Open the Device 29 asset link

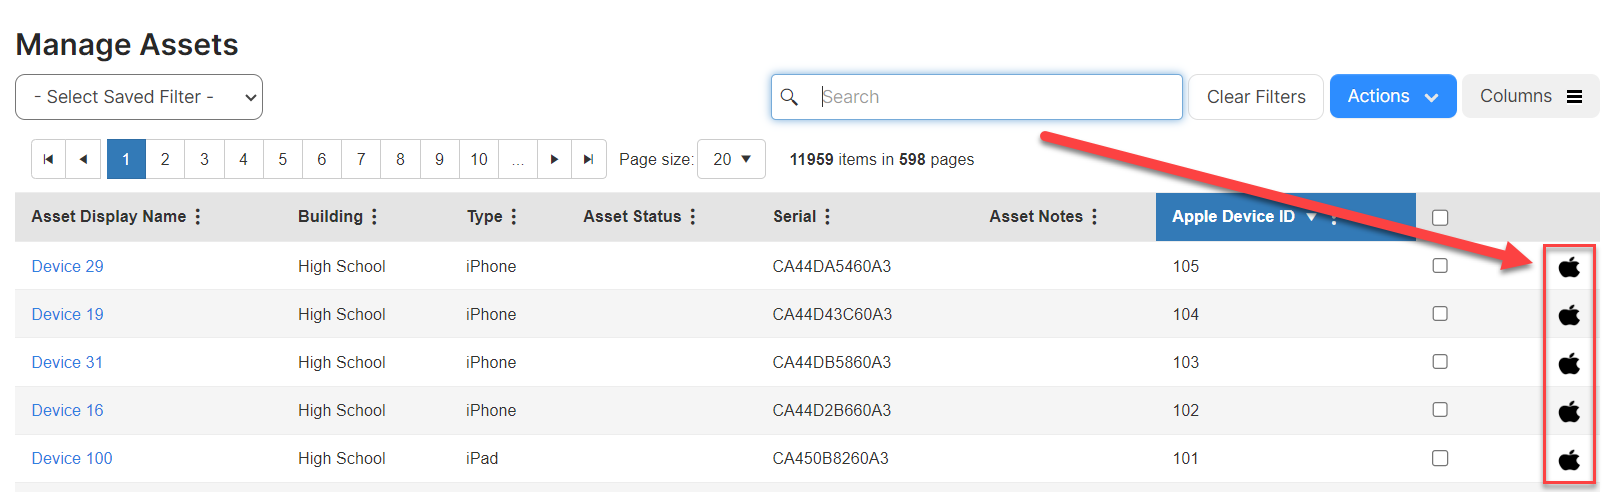[x=68, y=266]
